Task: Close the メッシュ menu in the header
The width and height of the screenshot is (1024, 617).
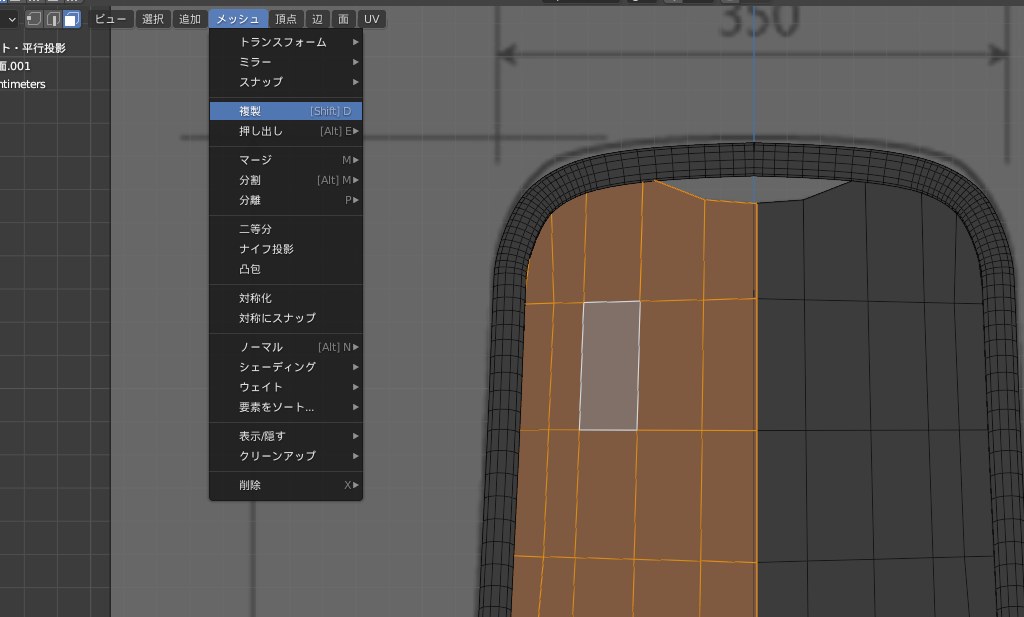Action: 238,19
